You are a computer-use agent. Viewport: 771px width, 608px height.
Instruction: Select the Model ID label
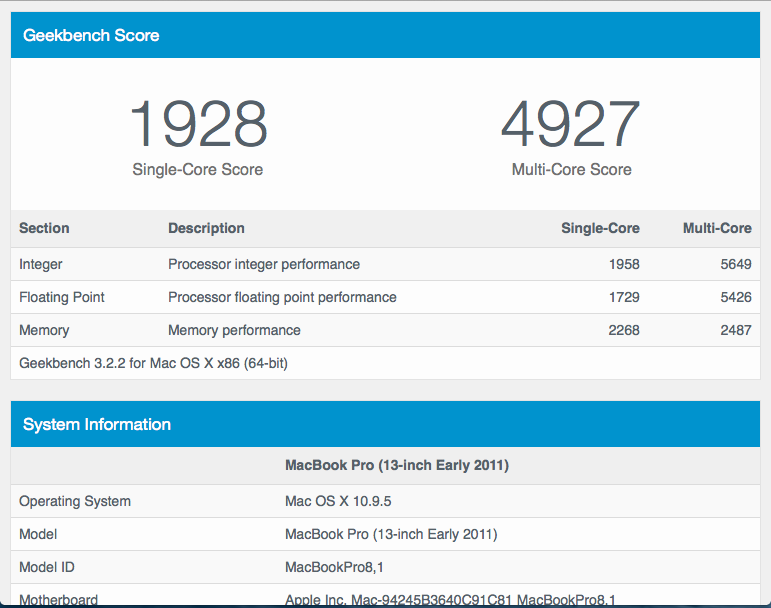pos(47,567)
